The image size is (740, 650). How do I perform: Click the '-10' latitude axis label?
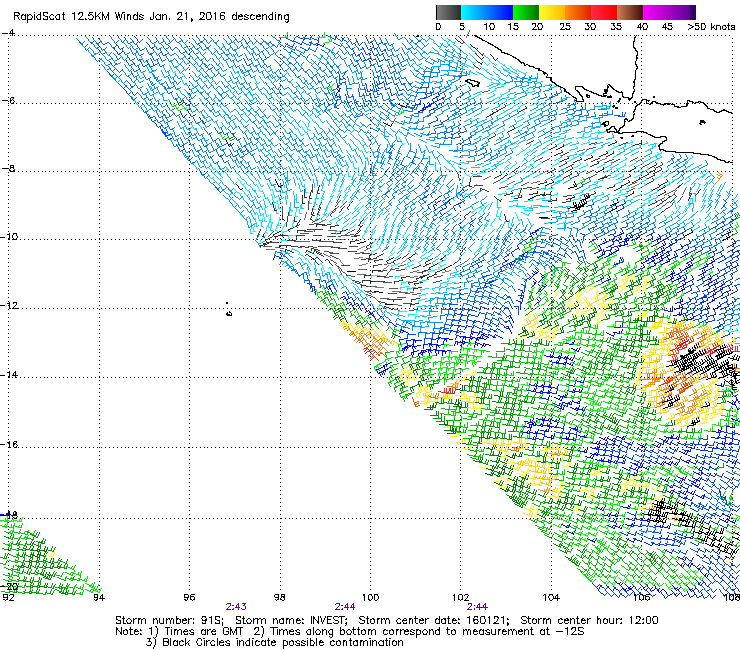[9, 236]
